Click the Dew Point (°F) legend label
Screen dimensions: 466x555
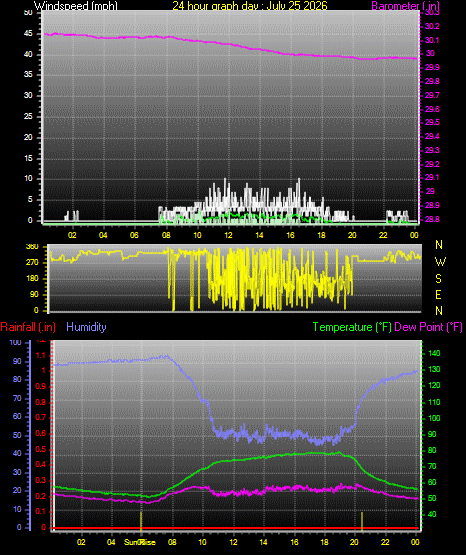428,327
